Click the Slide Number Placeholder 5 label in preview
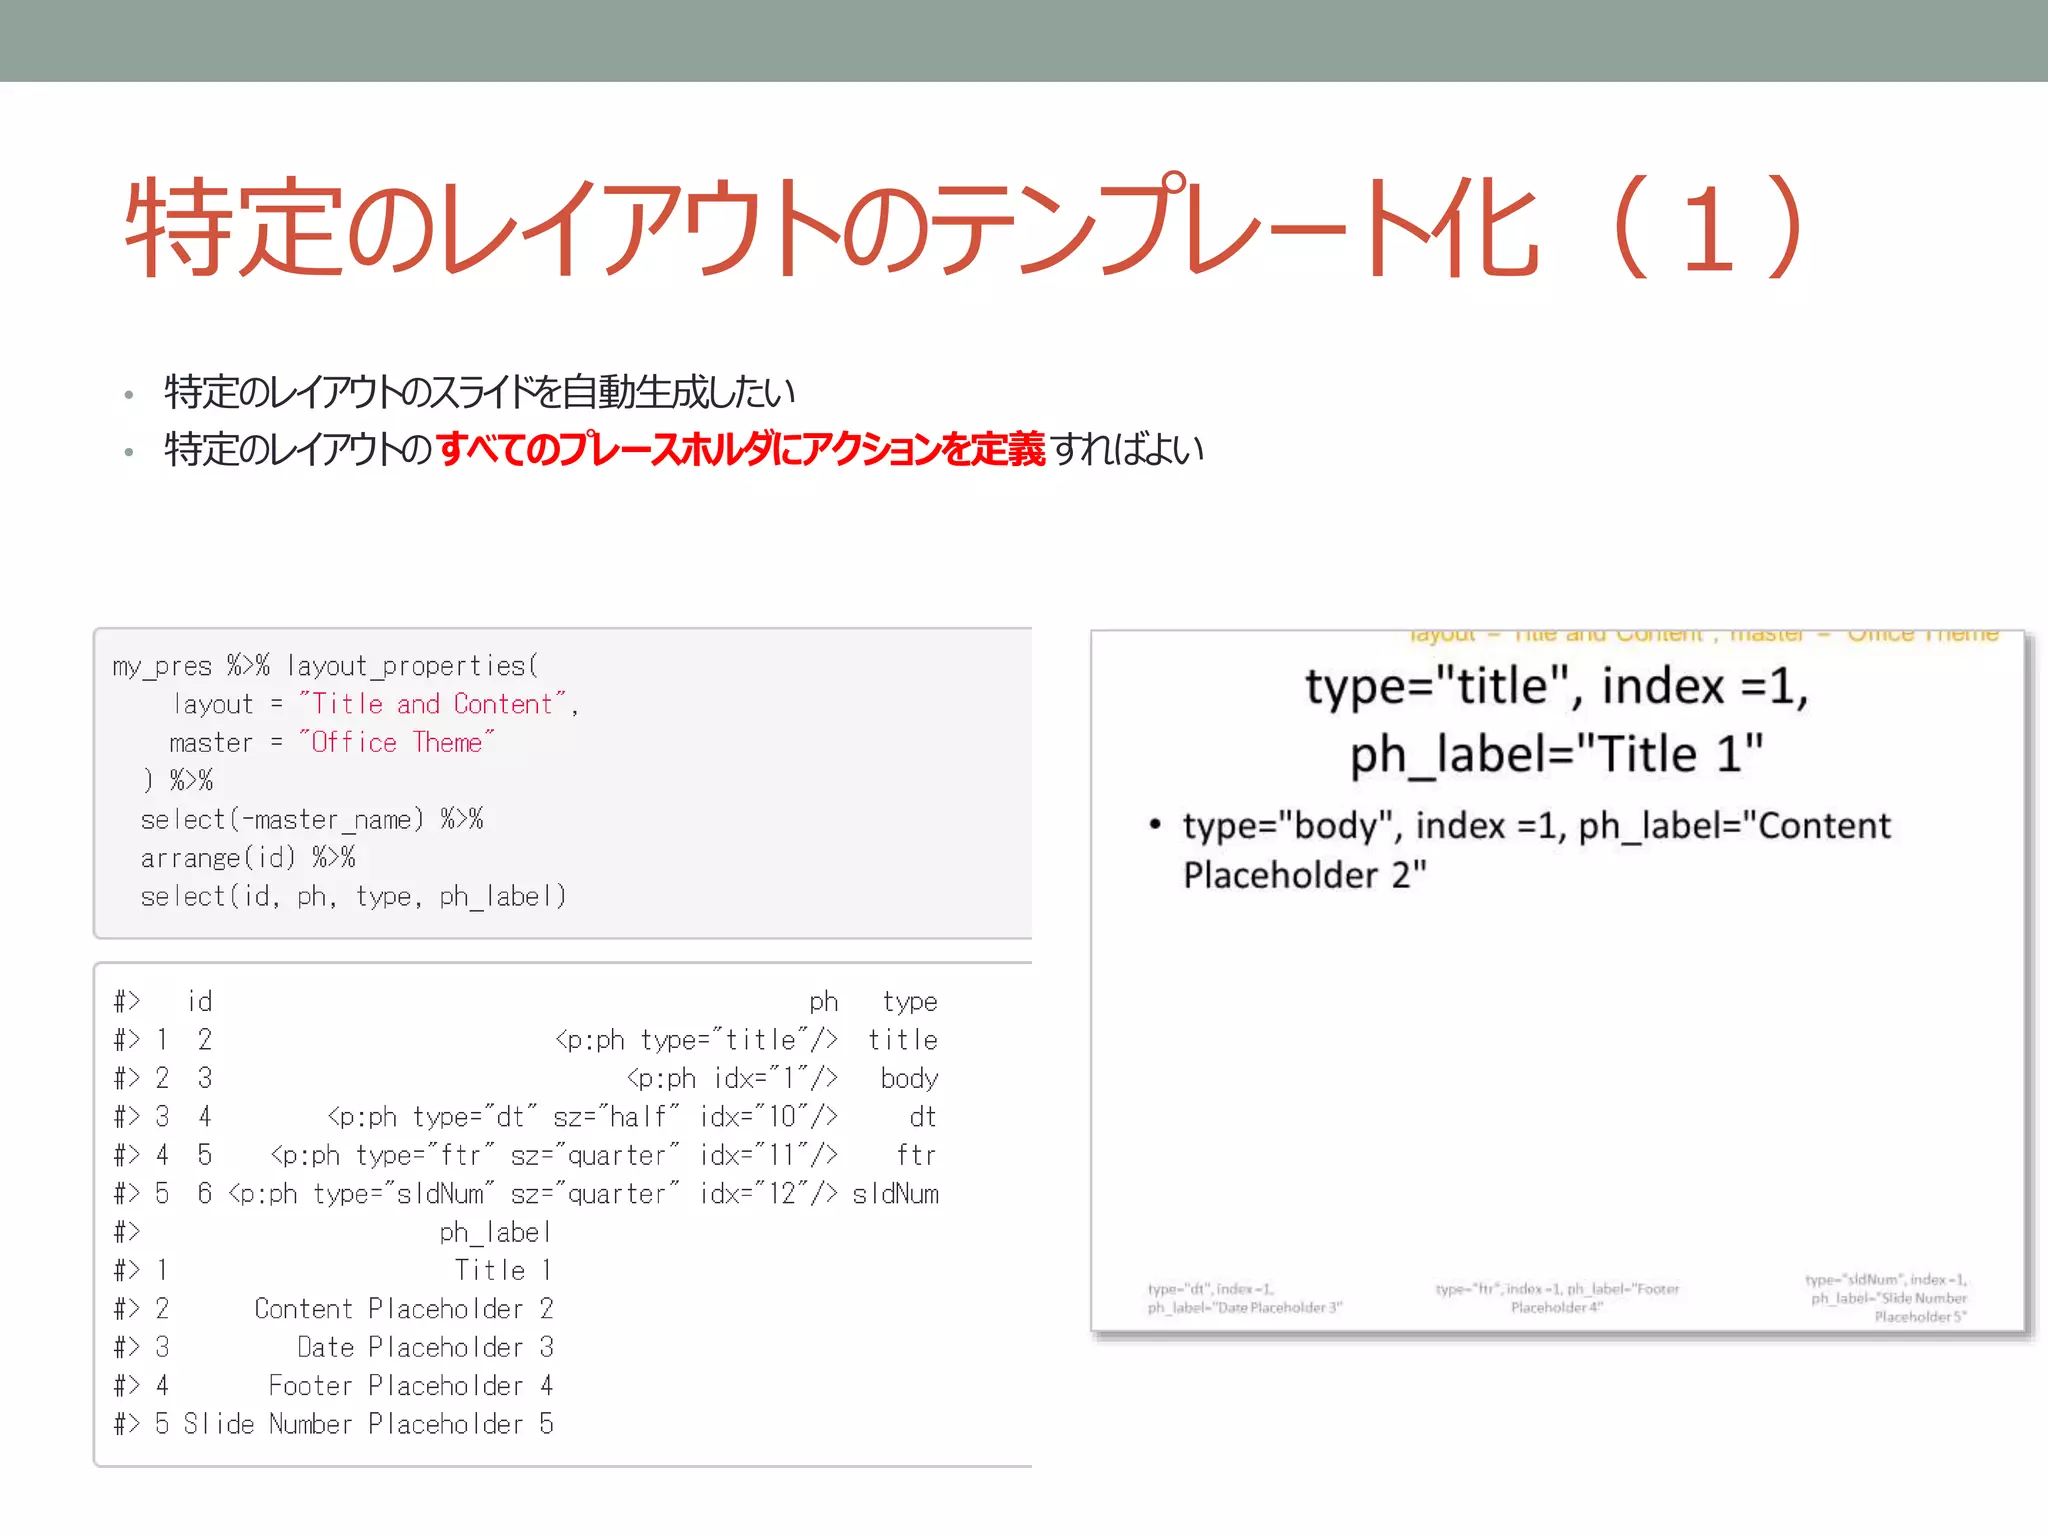The width and height of the screenshot is (2048, 1536). tap(1887, 1298)
